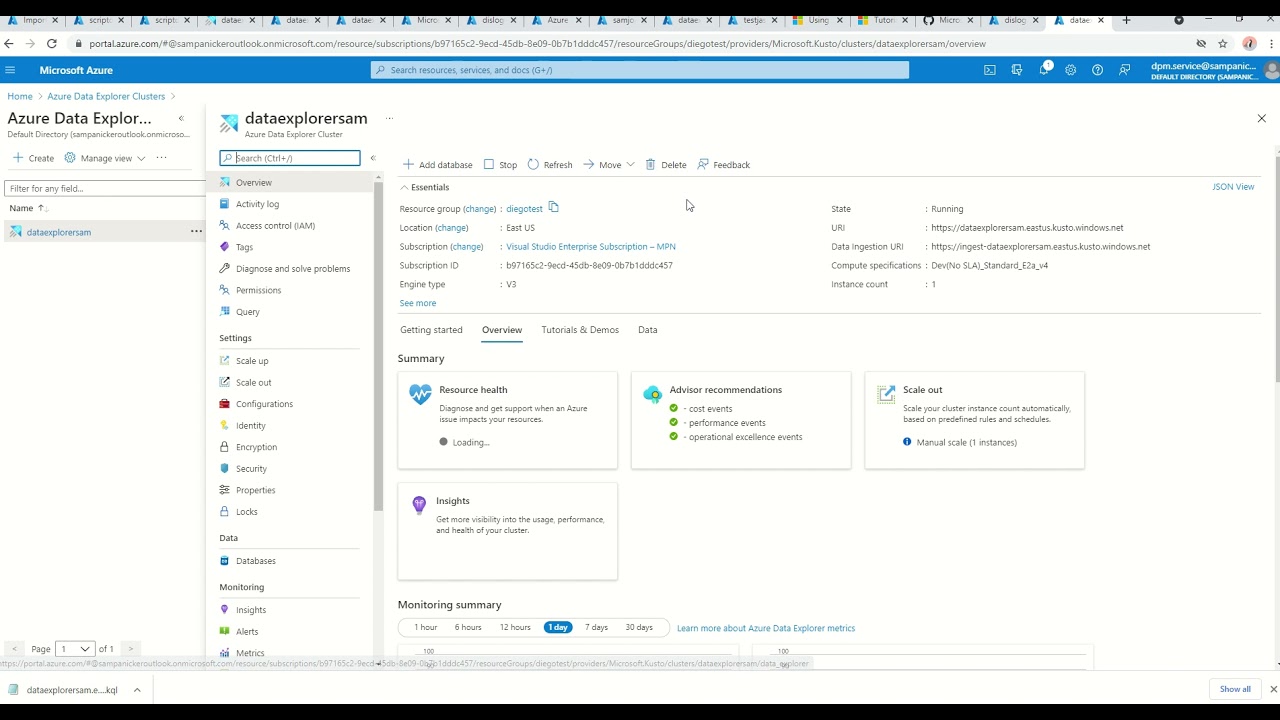Copy resource group name to clipboard
Viewport: 1280px width, 720px height.
coord(553,208)
